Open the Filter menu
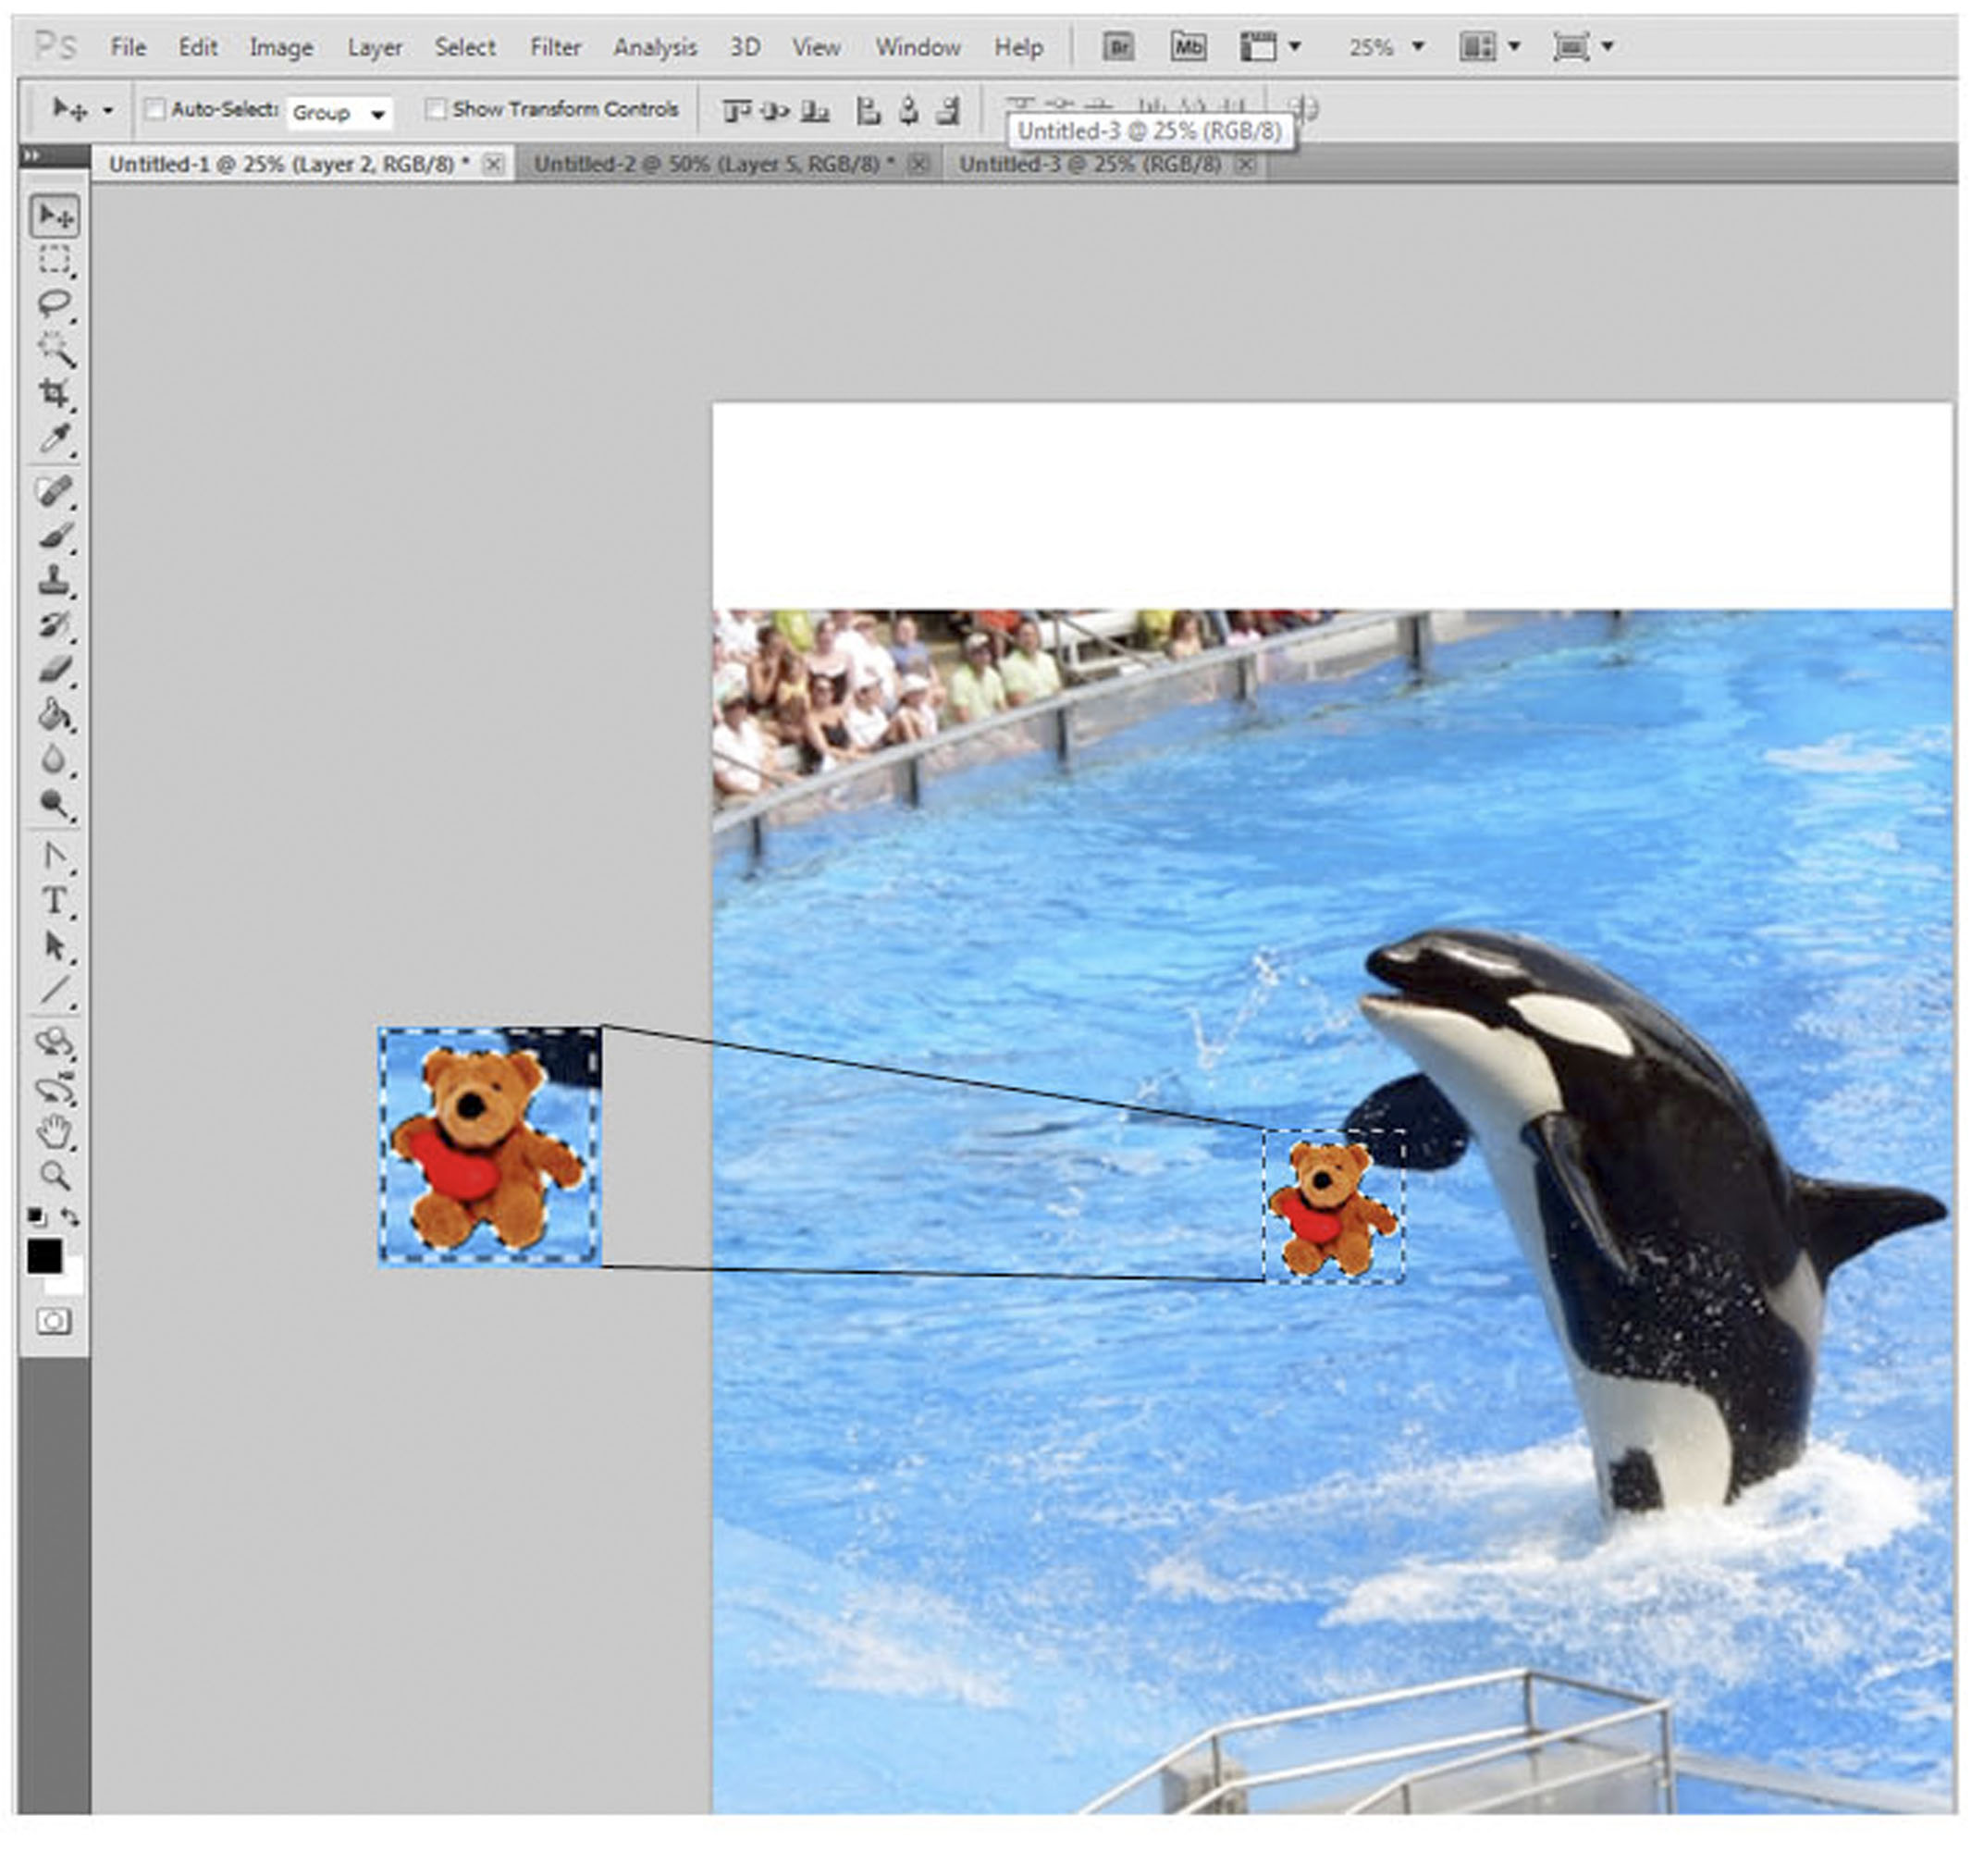The width and height of the screenshot is (1984, 1876). point(555,47)
